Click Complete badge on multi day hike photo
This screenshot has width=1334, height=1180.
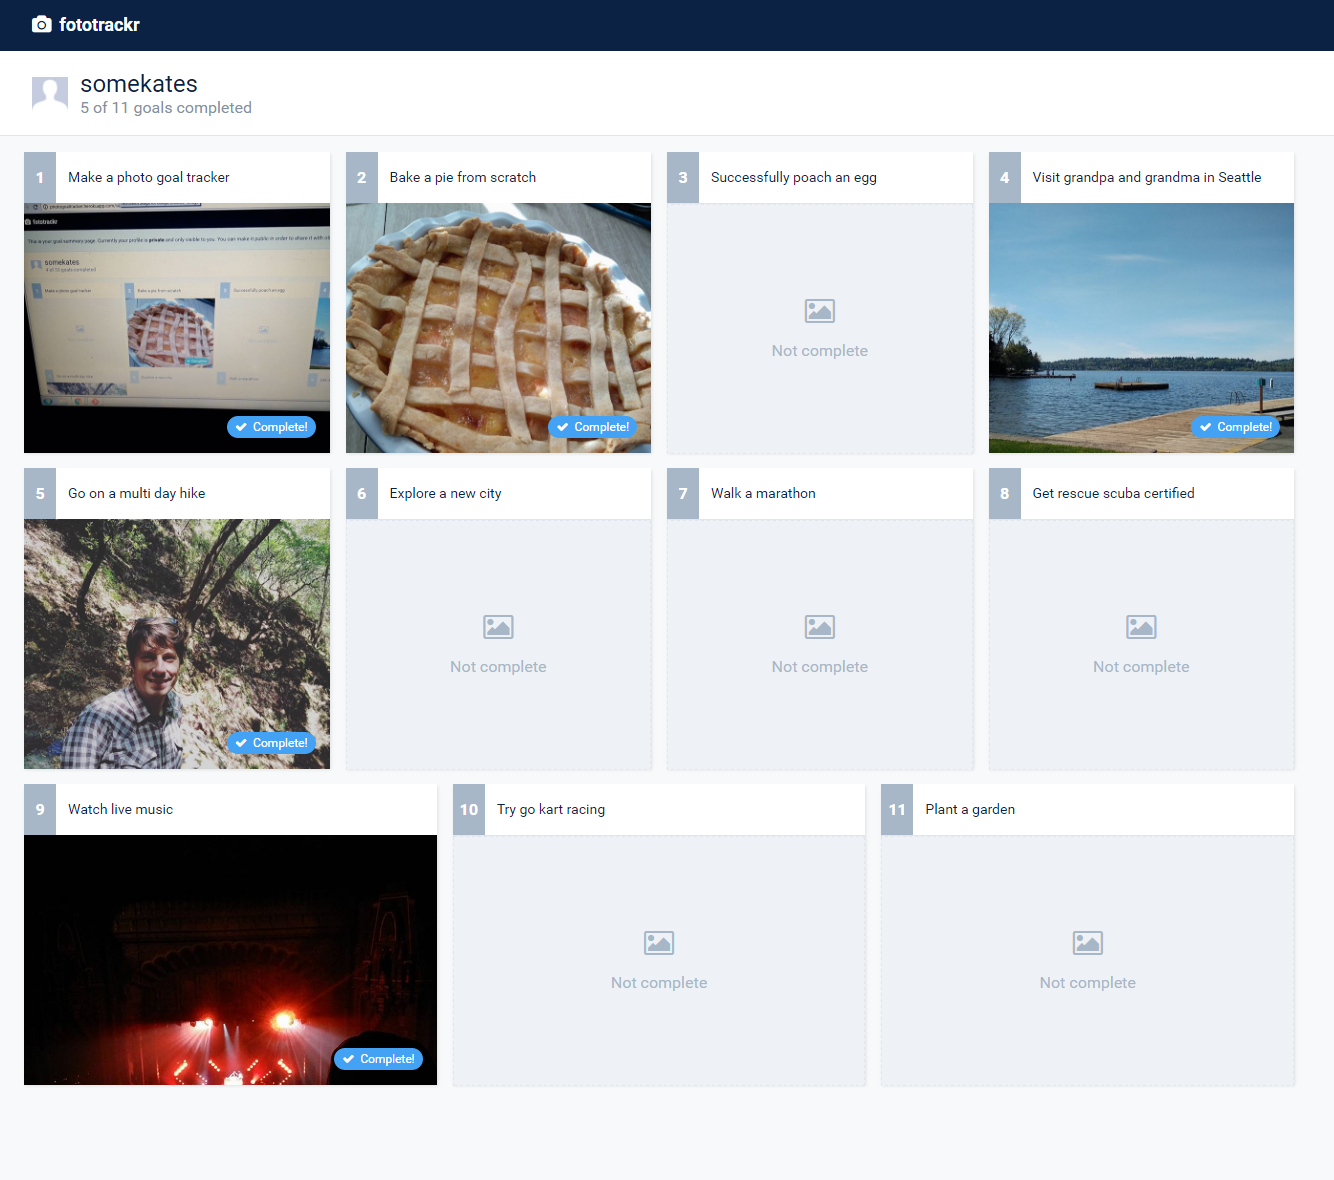[x=271, y=743]
